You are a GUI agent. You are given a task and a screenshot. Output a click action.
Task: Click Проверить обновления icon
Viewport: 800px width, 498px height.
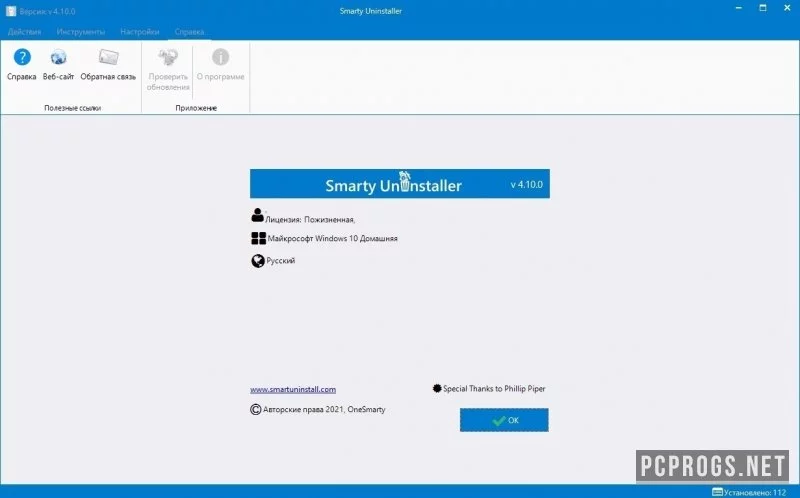168,57
